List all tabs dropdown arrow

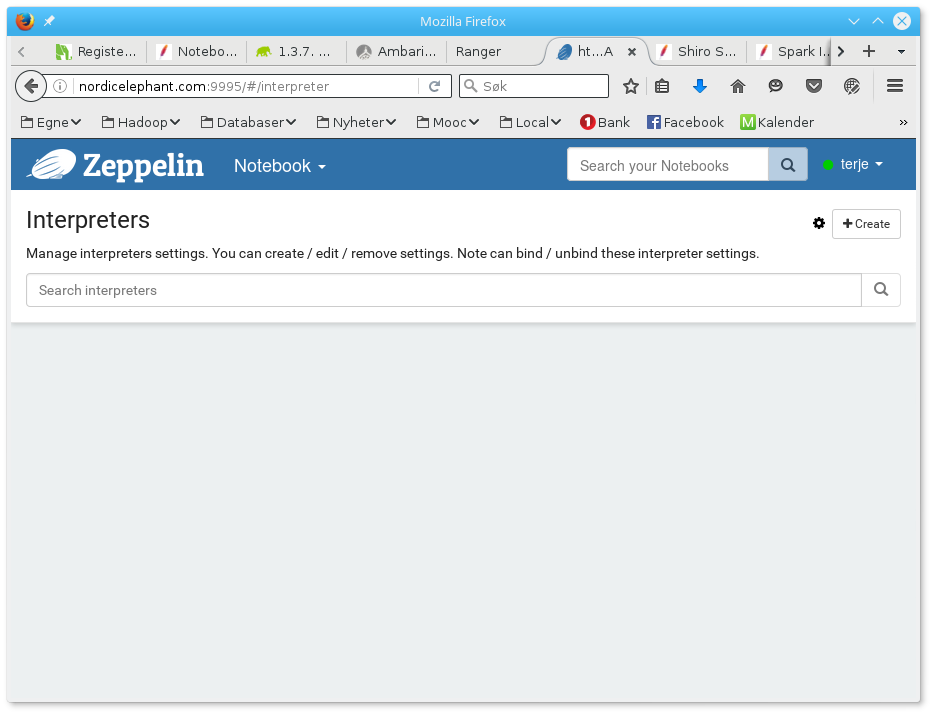point(901,52)
